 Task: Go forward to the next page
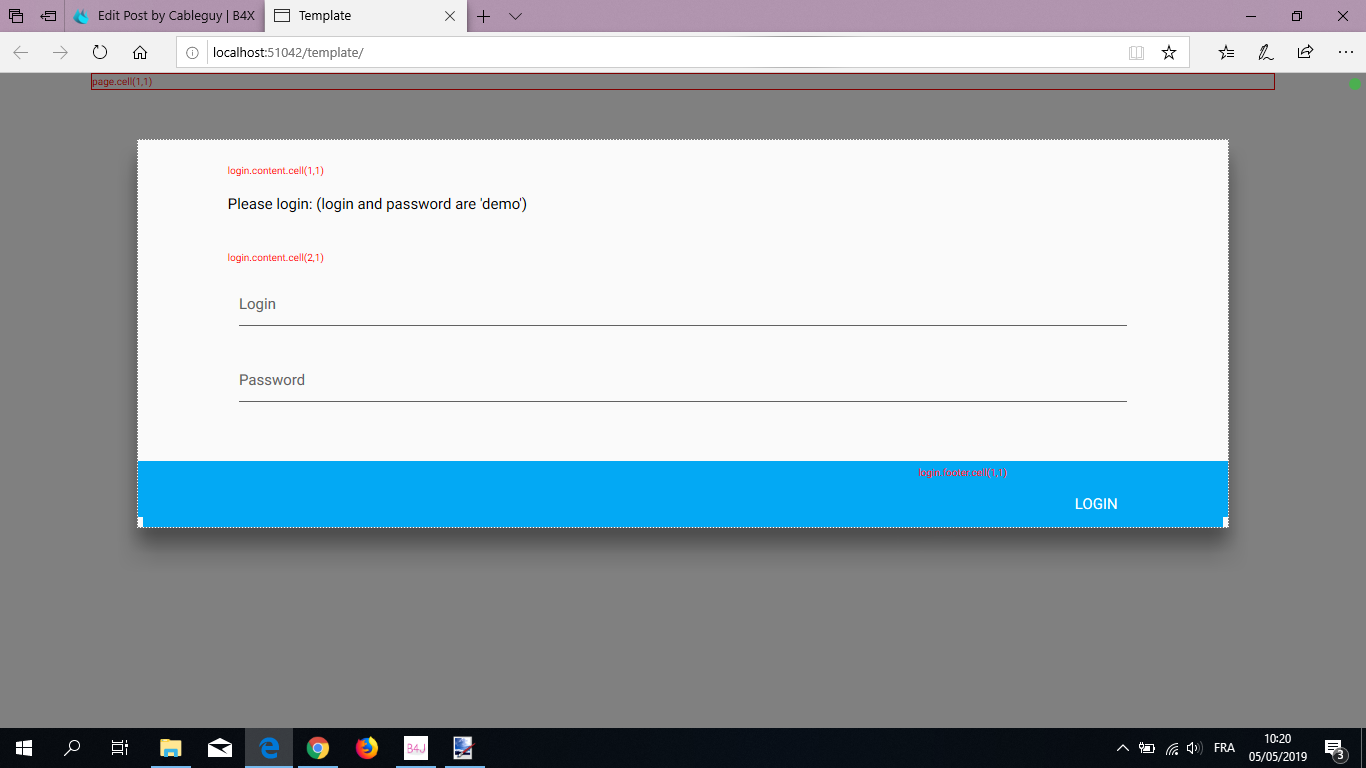coord(60,52)
